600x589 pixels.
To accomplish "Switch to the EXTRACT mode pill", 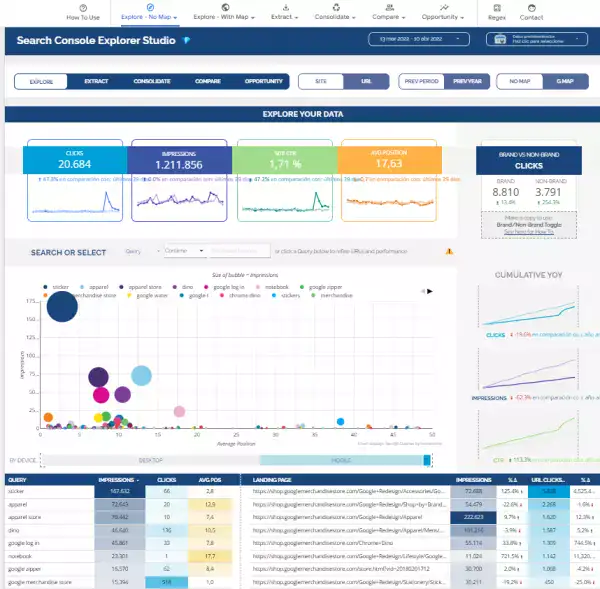I will tap(96, 81).
